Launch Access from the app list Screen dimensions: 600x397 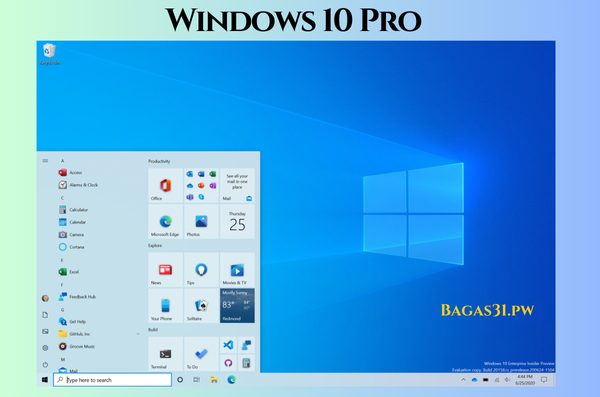(70, 173)
